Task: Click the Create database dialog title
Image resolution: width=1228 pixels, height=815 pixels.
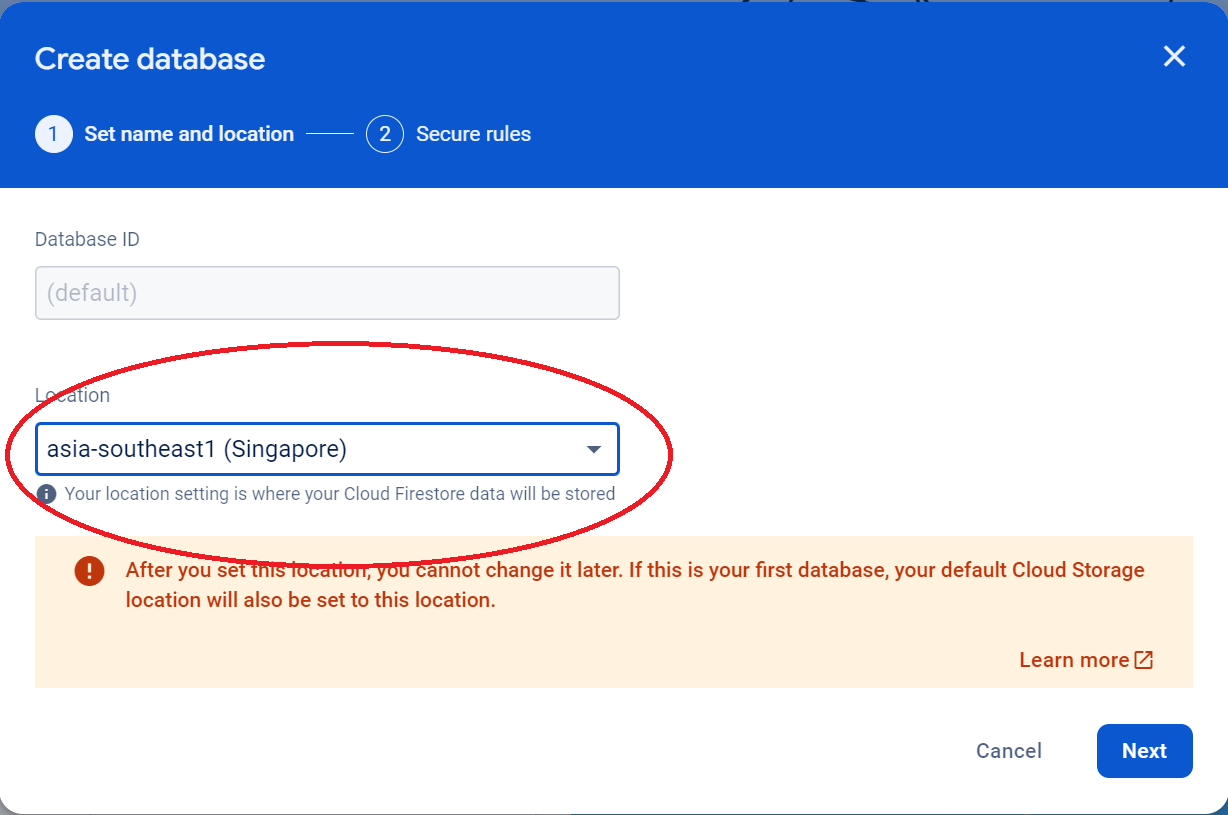Action: pos(150,58)
